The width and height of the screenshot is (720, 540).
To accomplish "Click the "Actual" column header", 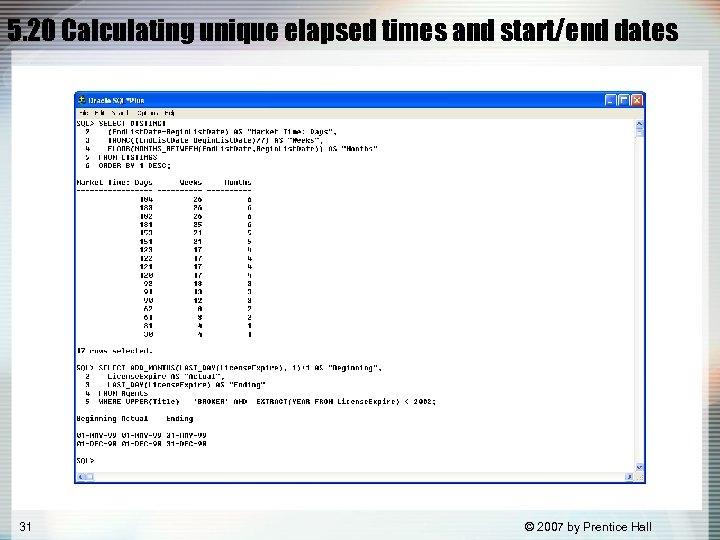I will pyautogui.click(x=135, y=419).
